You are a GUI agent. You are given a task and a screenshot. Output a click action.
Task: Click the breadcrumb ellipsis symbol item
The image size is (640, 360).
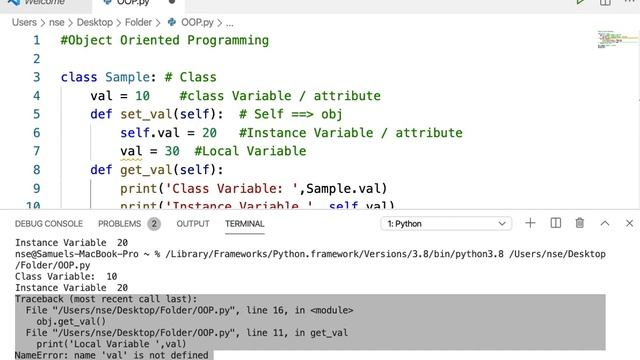point(230,23)
